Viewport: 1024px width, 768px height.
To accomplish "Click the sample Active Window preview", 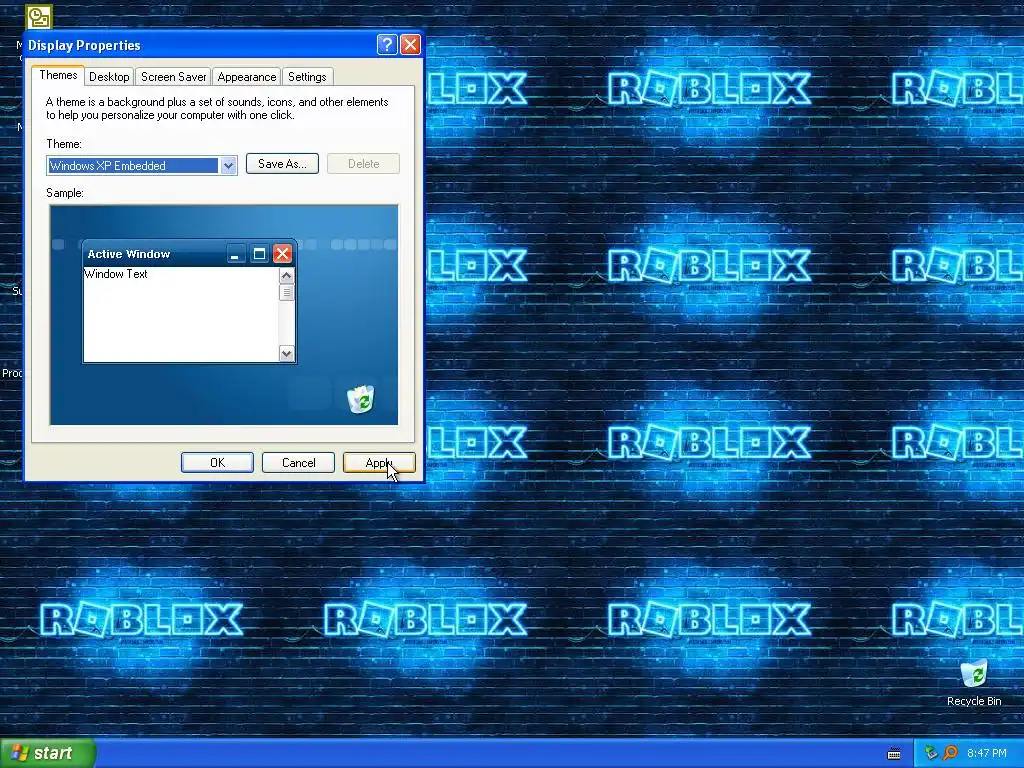I will (x=189, y=301).
